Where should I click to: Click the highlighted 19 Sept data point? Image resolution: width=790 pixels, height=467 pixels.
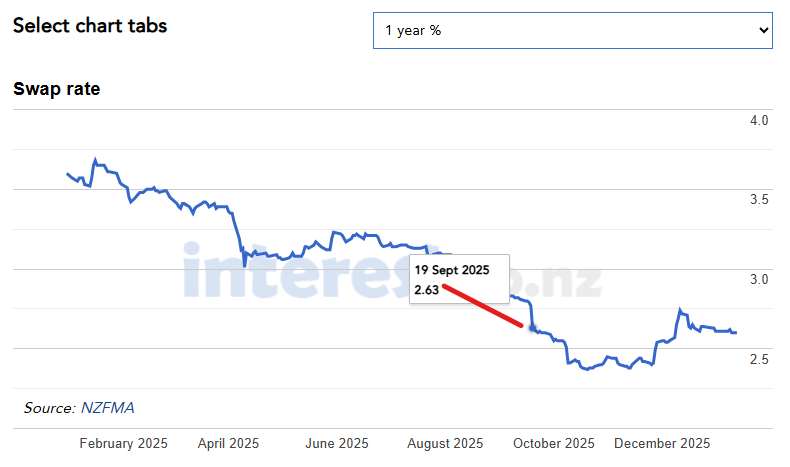(x=533, y=329)
